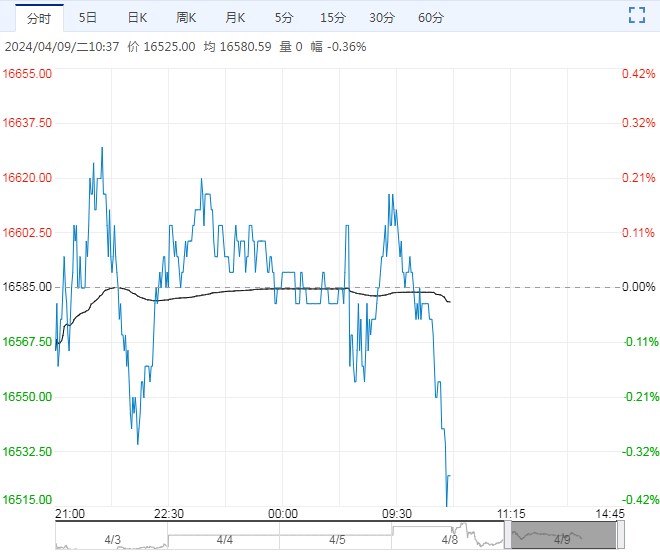Switch to 30分 interval
Image resolution: width=660 pixels, height=557 pixels.
click(x=382, y=18)
